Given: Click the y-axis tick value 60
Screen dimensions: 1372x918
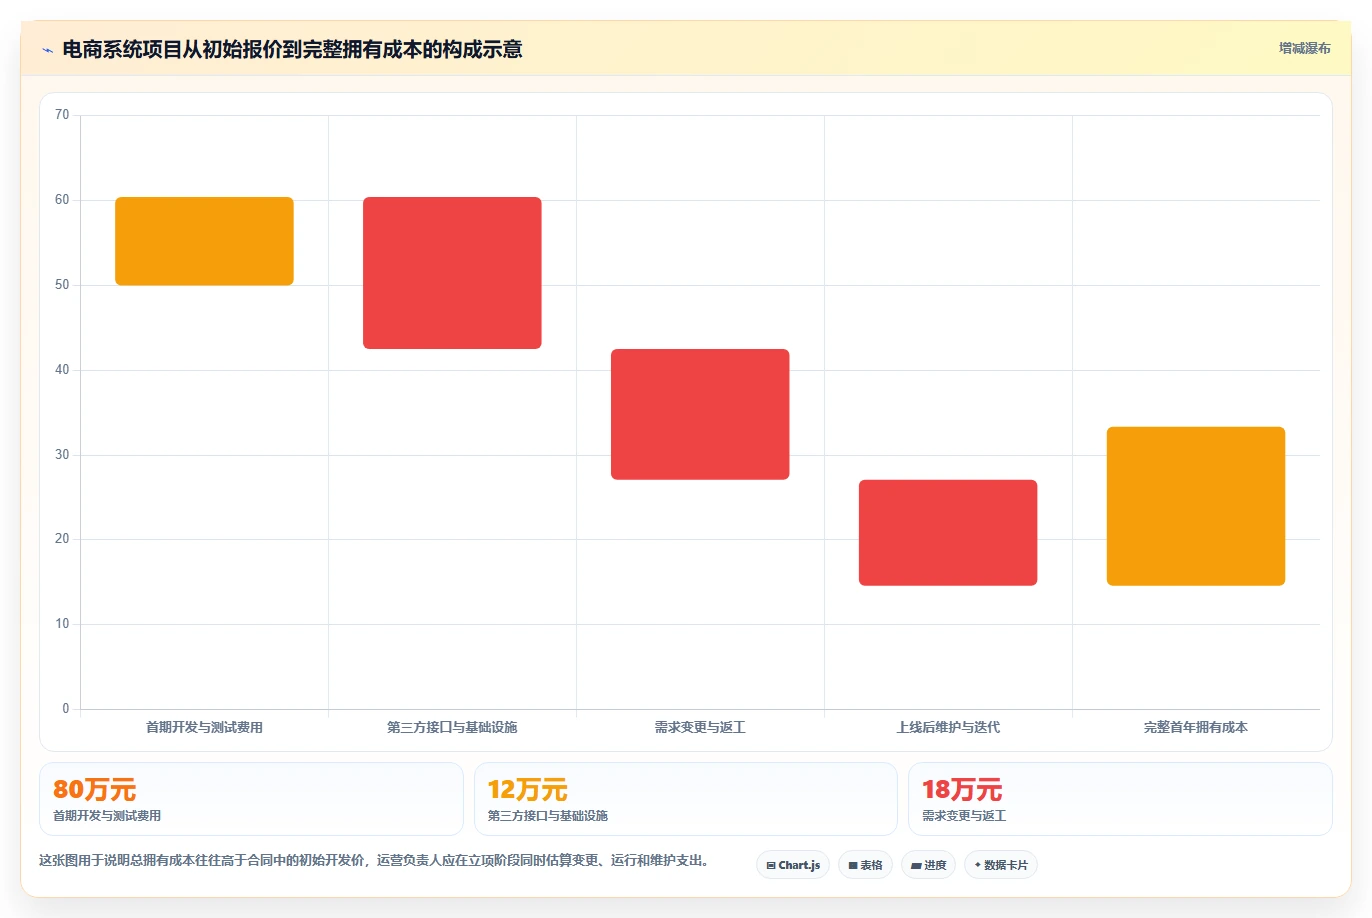Looking at the screenshot, I should [62, 200].
